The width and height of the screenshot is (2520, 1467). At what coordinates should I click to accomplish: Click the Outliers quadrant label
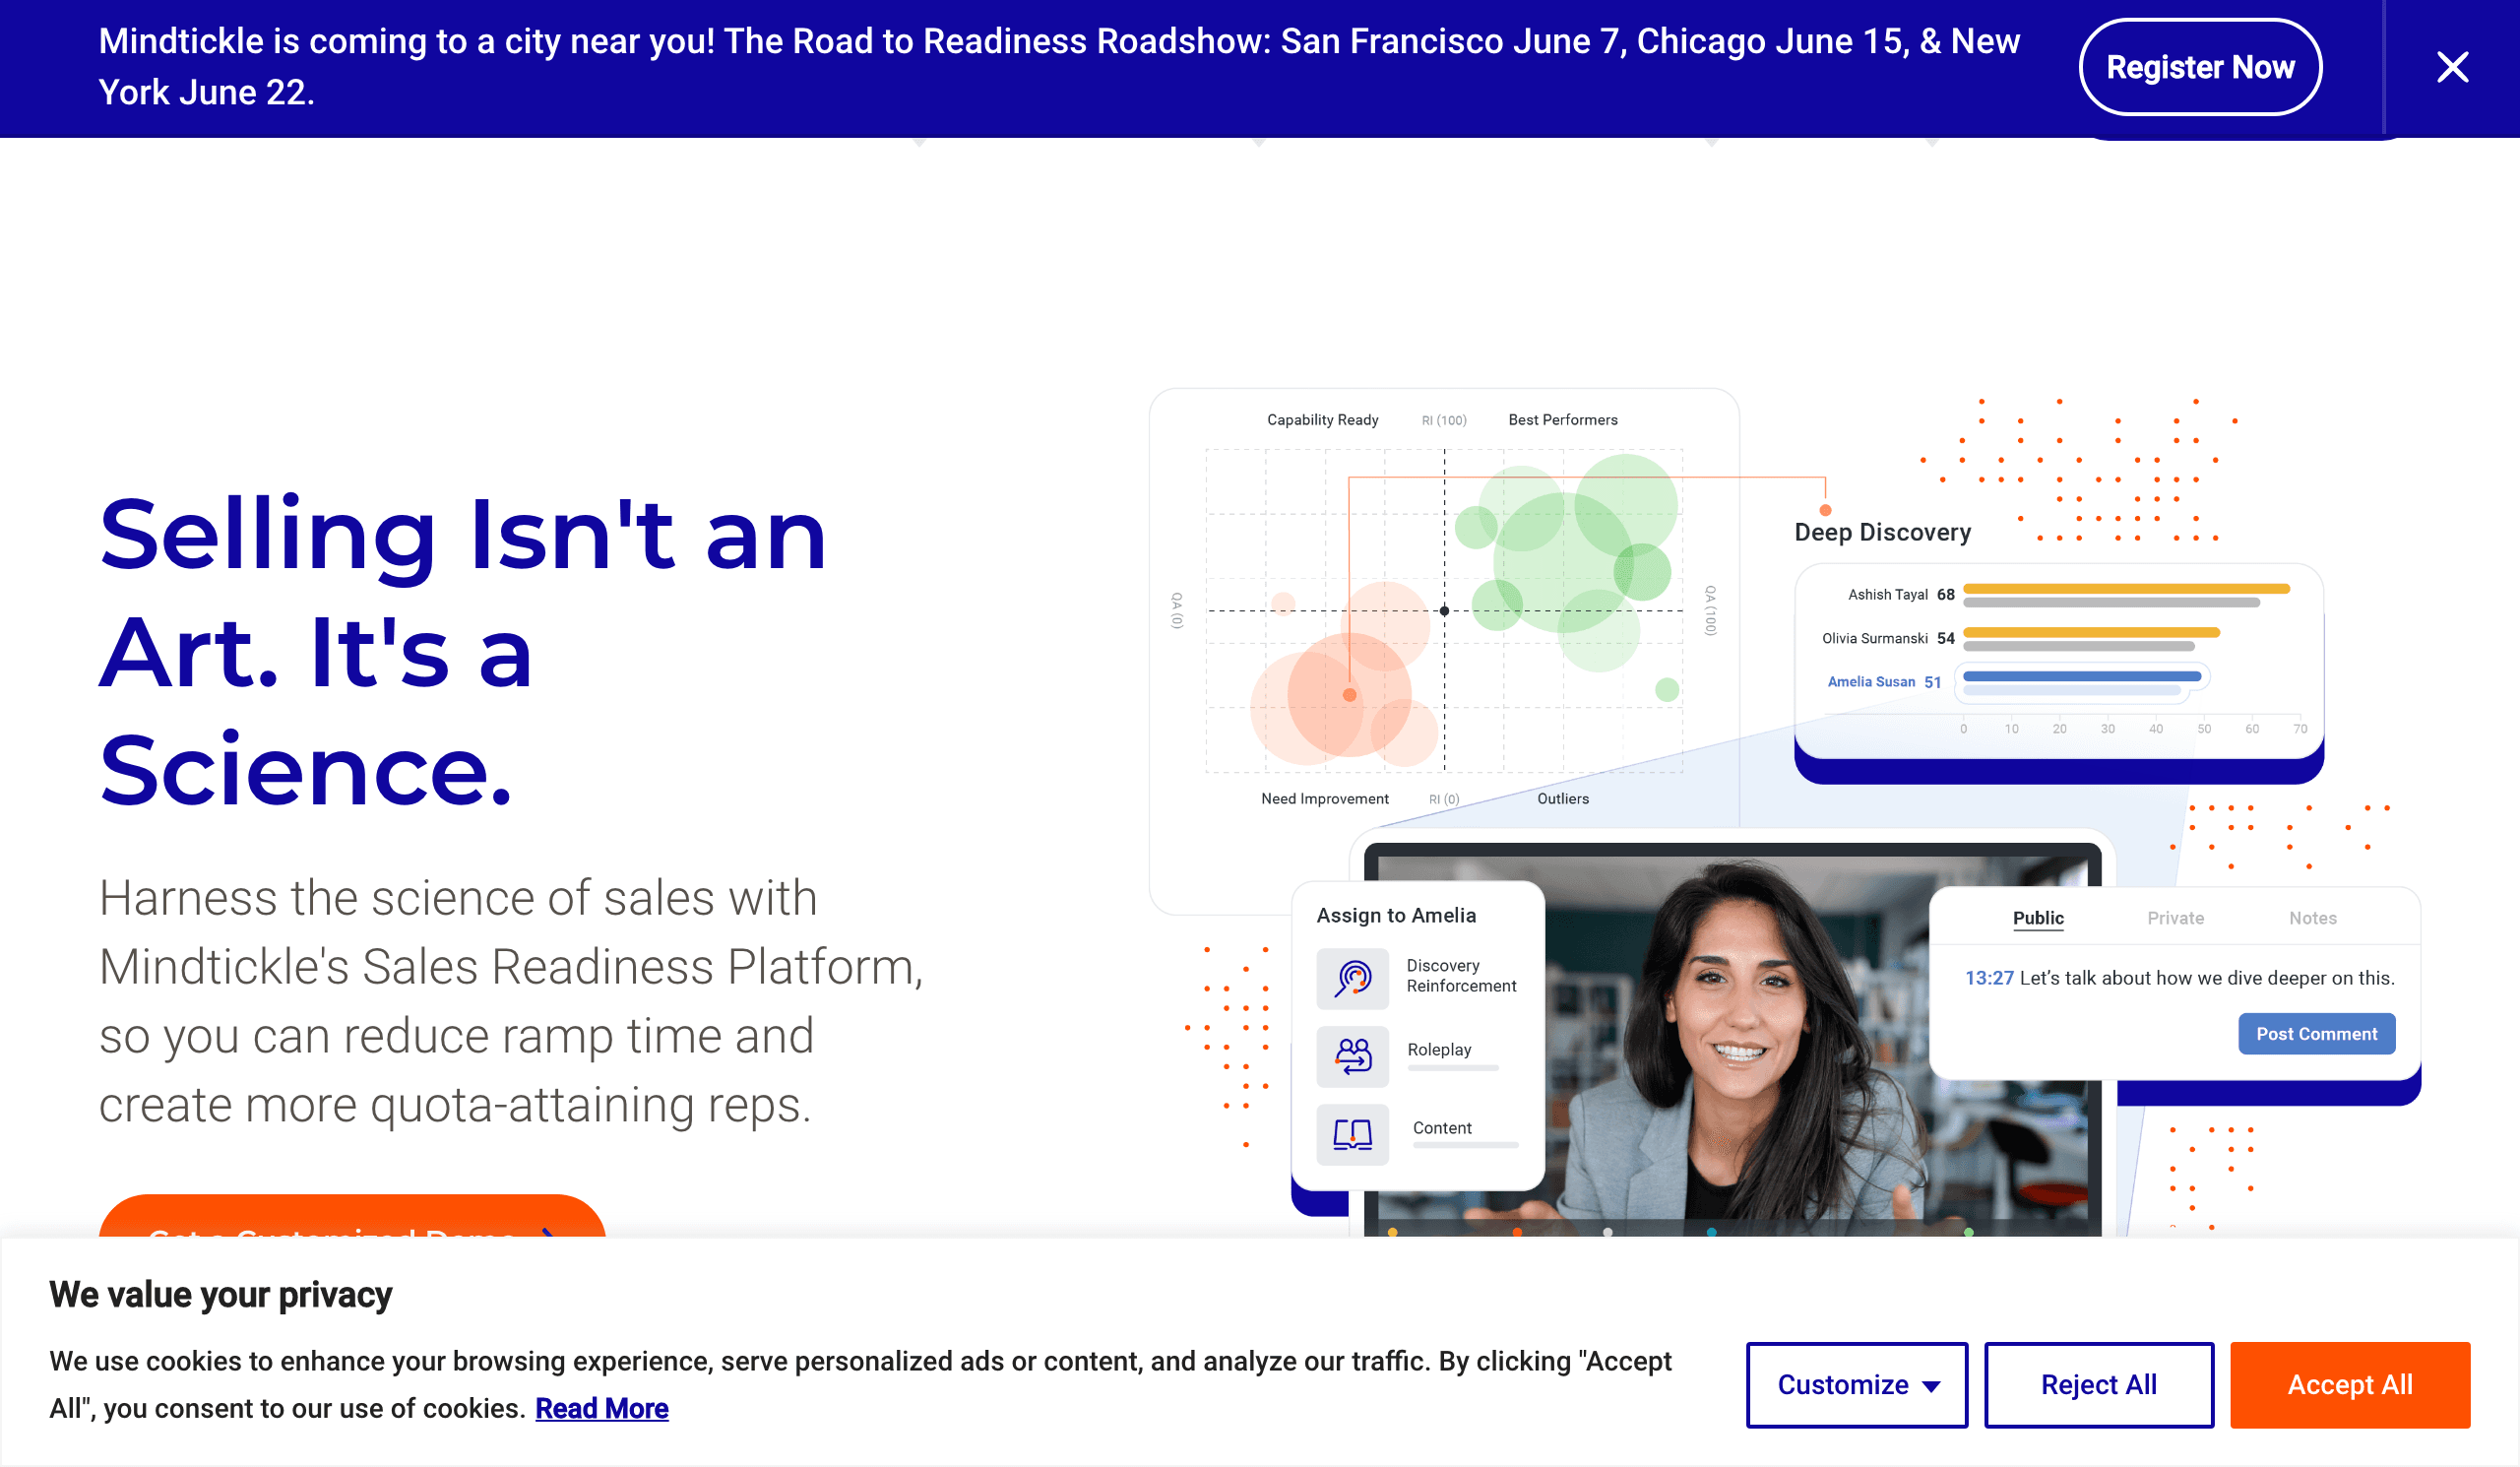coord(1562,799)
